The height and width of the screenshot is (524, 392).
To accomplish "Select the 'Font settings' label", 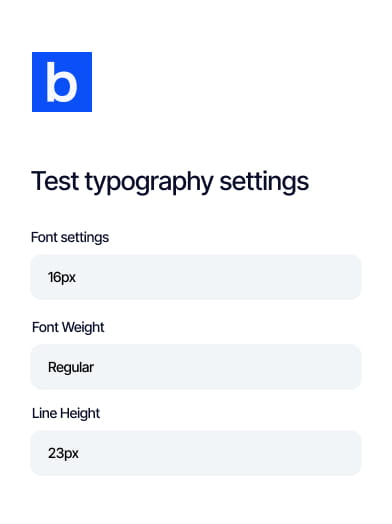I will (x=70, y=238).
